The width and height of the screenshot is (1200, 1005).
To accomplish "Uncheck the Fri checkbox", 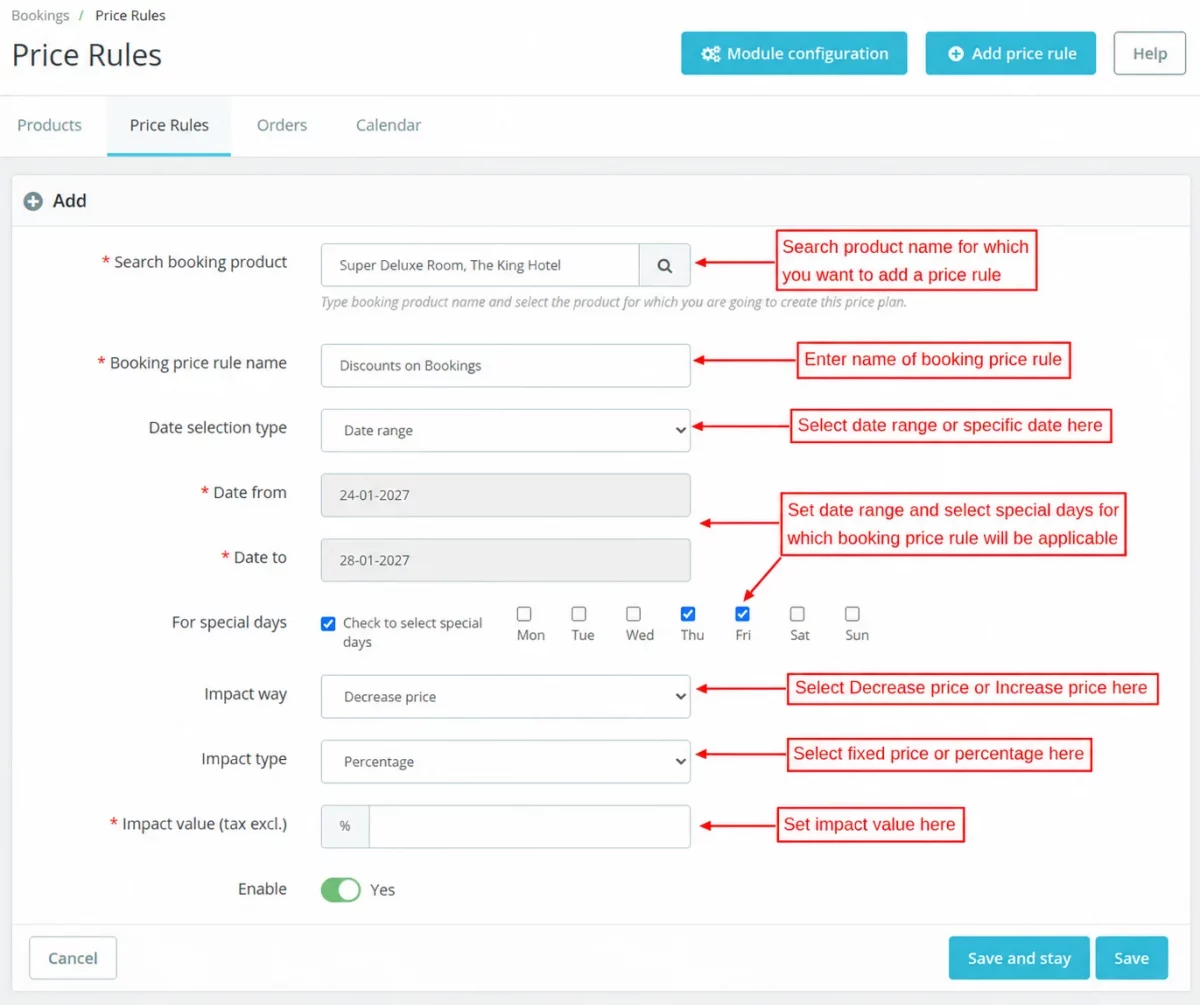I will click(742, 614).
